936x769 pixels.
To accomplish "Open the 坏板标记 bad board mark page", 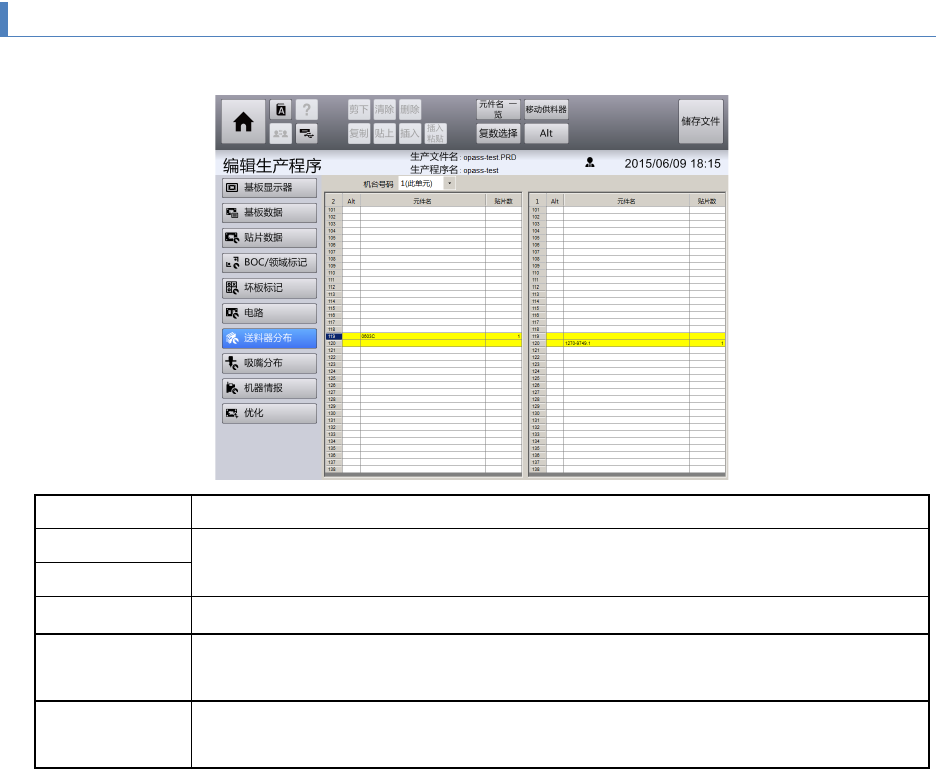I will pyautogui.click(x=269, y=288).
